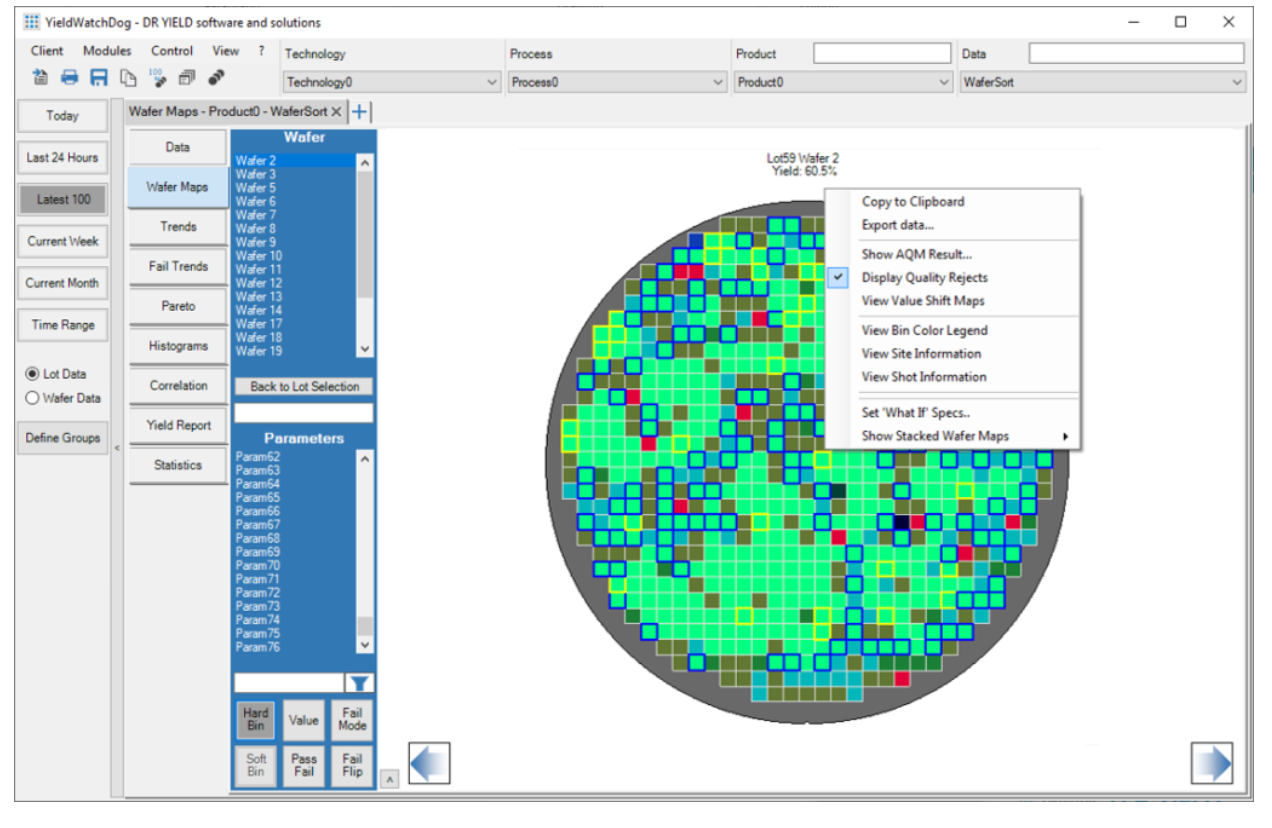Go to next wafer with right arrow

1211,763
